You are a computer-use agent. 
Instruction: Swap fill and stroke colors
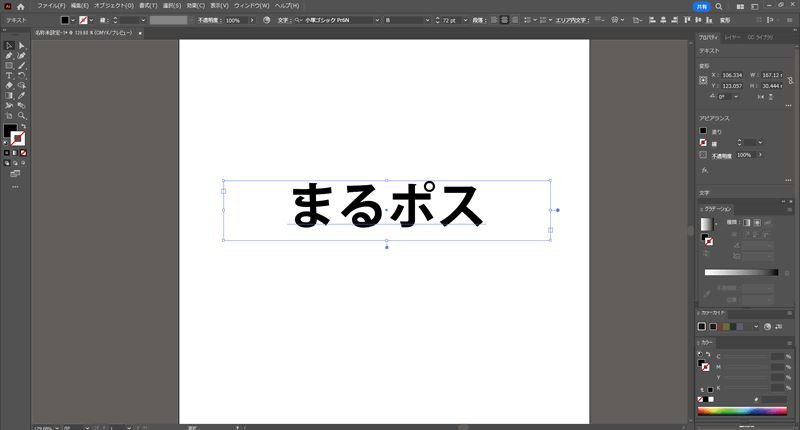23,126
